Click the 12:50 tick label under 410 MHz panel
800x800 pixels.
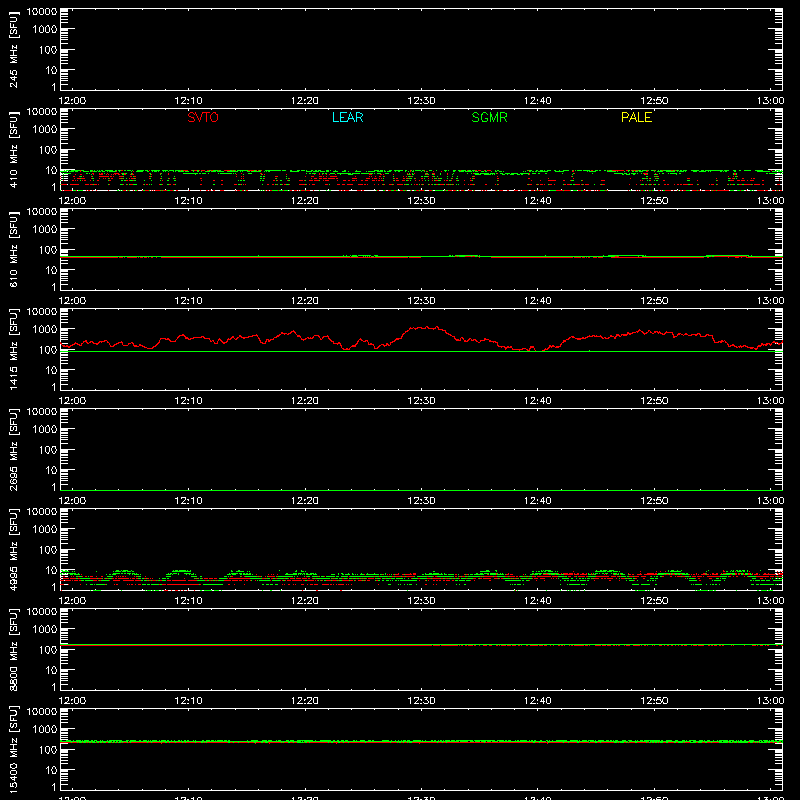654,201
